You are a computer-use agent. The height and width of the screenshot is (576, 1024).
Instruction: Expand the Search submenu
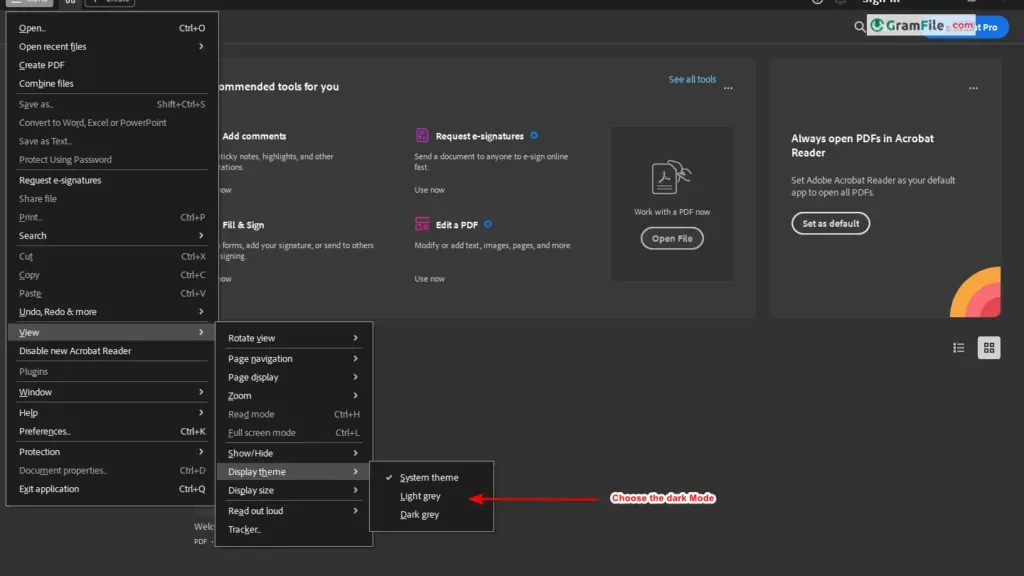click(111, 235)
